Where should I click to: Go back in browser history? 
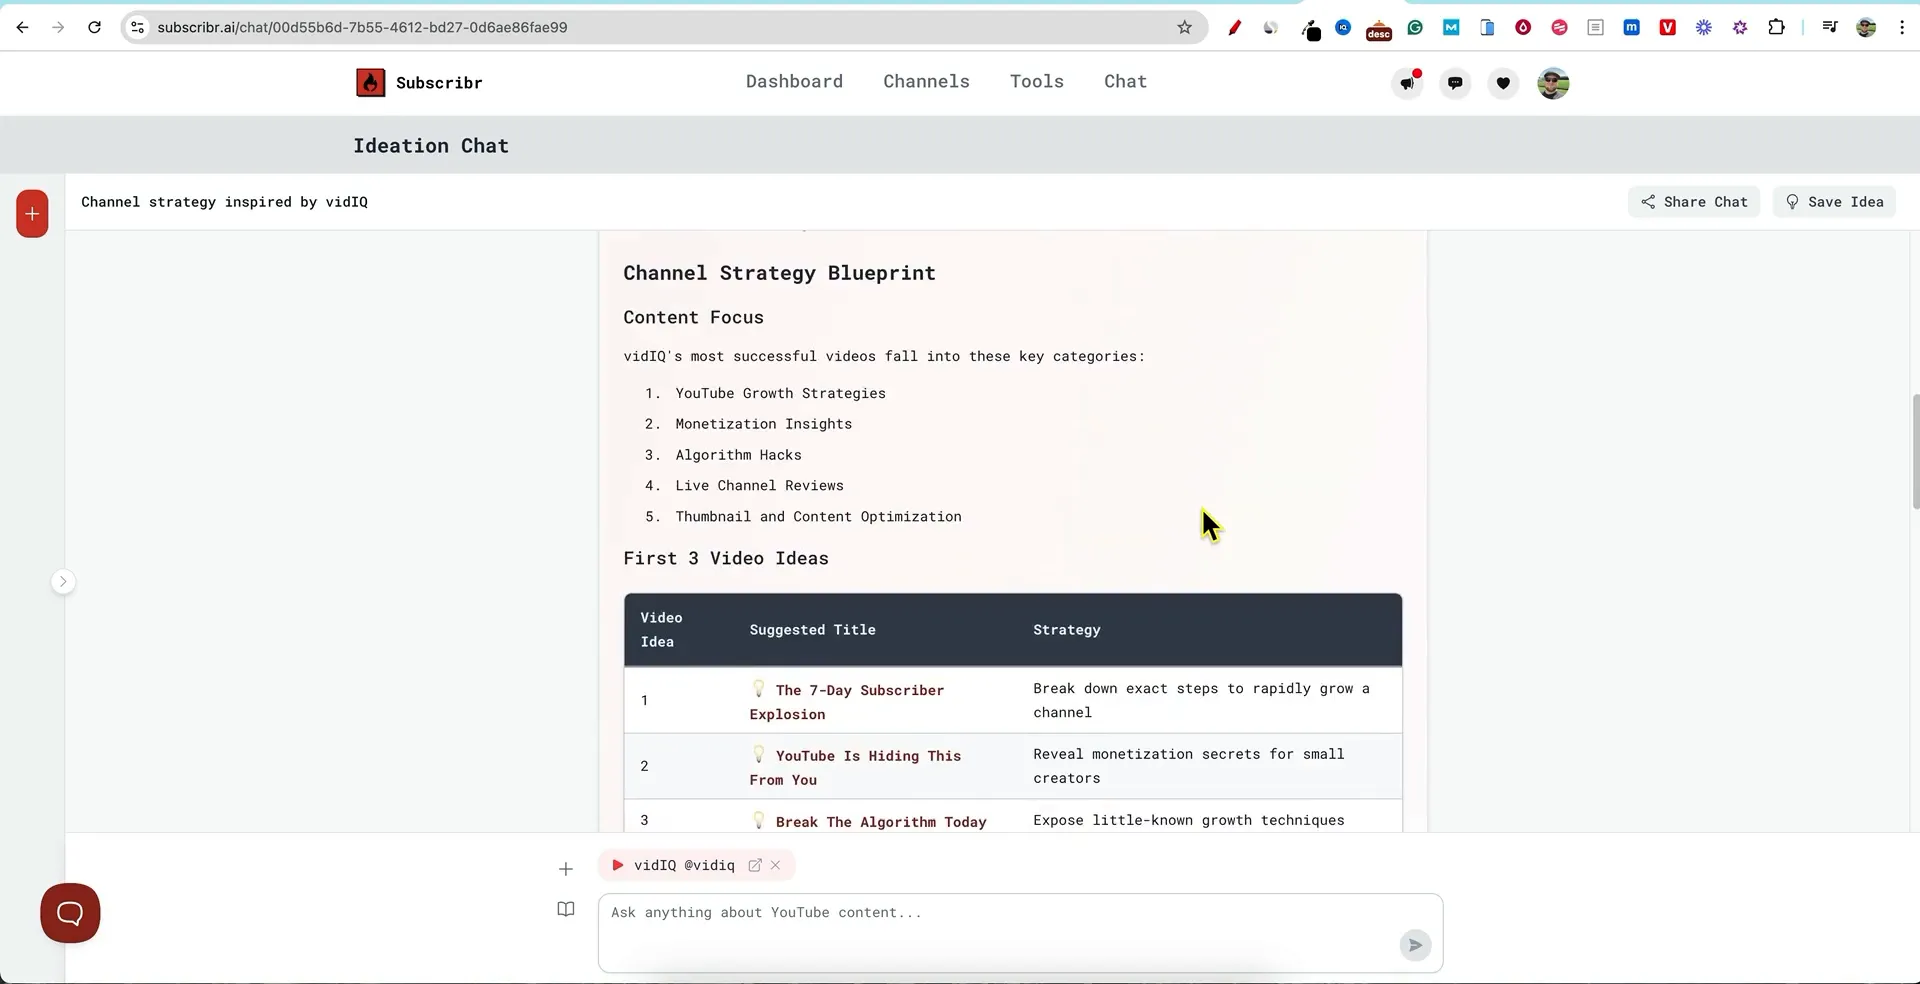22,27
